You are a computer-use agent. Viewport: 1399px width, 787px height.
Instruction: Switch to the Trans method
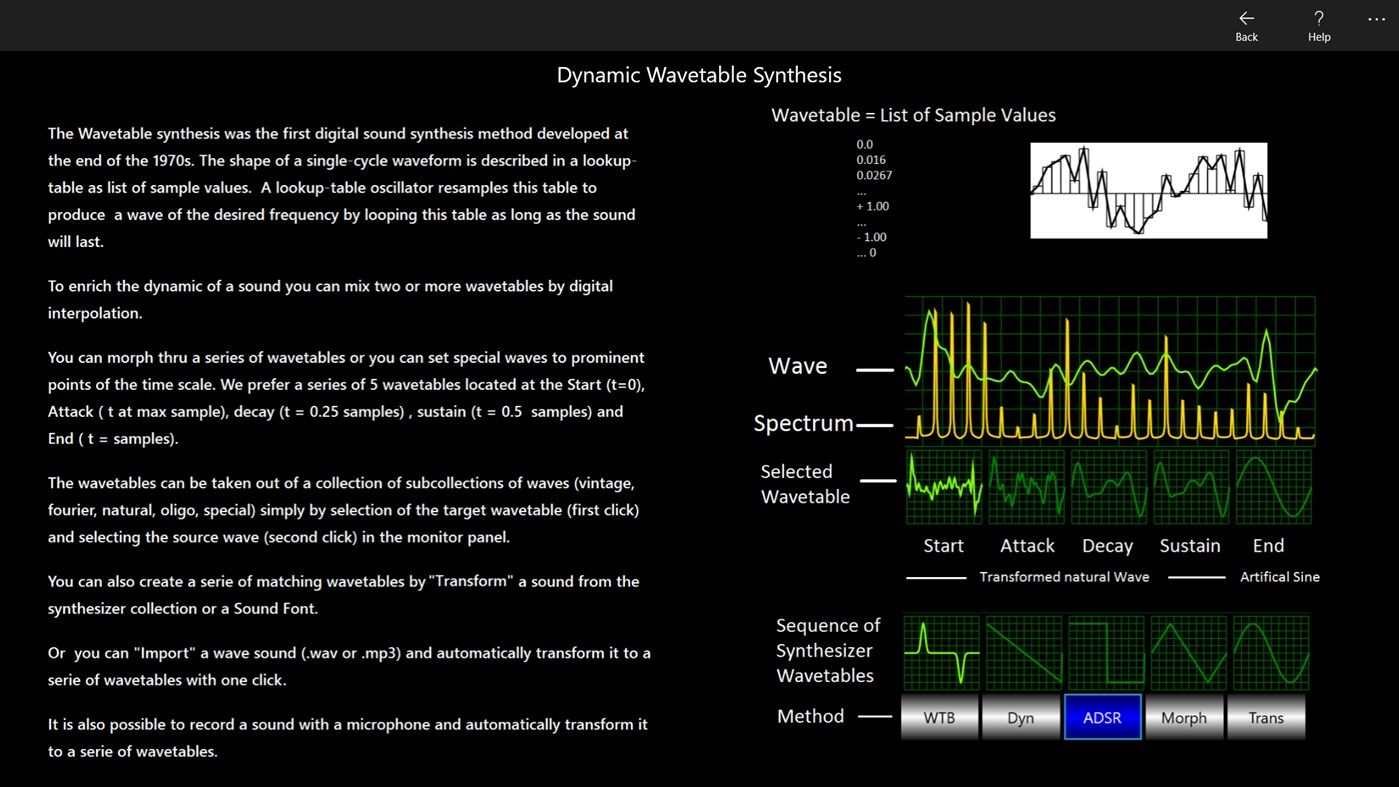point(1267,717)
